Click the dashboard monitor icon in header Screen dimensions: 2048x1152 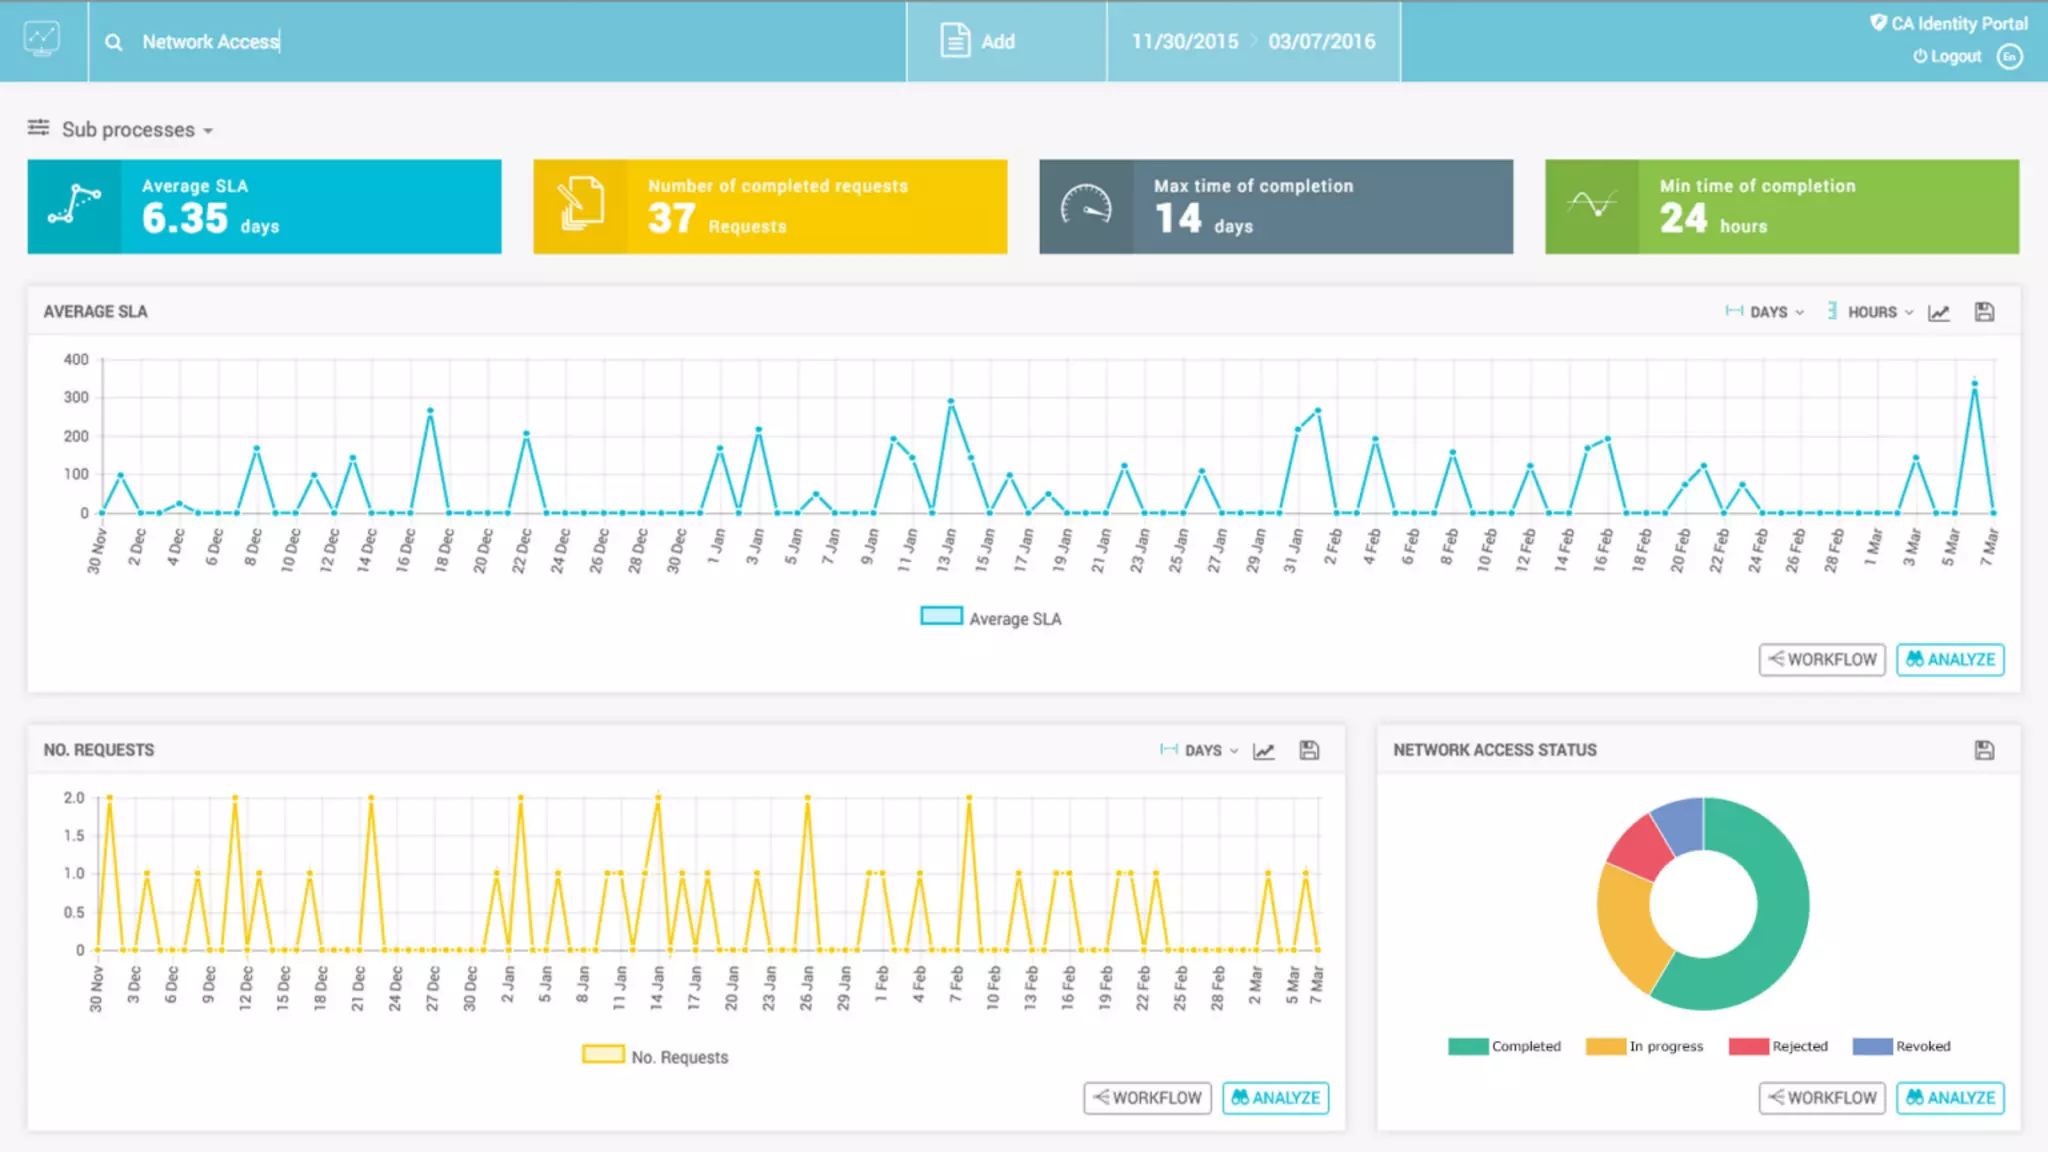pyautogui.click(x=42, y=40)
